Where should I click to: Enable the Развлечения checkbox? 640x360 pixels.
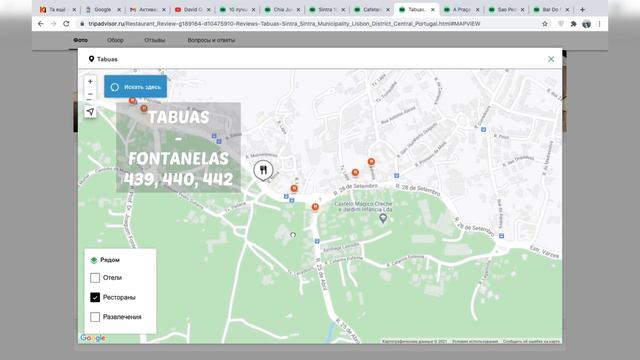[x=95, y=317]
